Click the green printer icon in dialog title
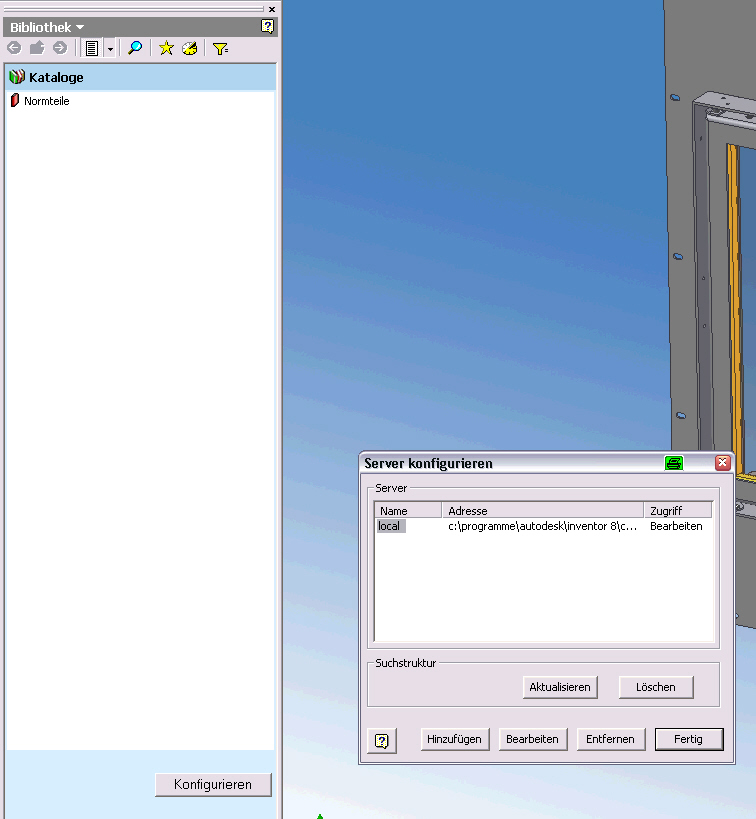The width and height of the screenshot is (756, 819). [674, 463]
